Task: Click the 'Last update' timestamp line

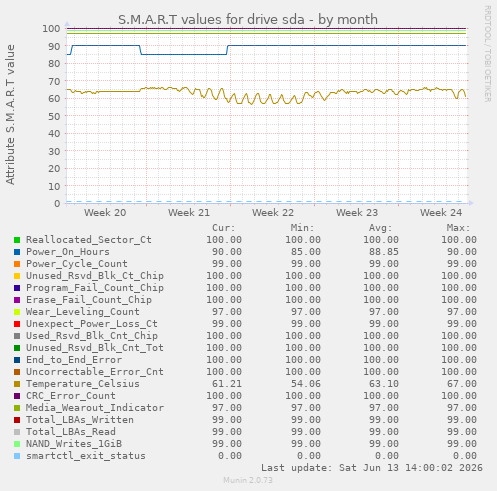Action: click(372, 468)
